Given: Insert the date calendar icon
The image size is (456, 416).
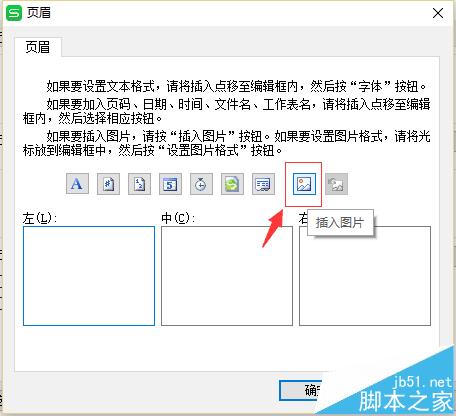Looking at the screenshot, I should click(x=170, y=184).
